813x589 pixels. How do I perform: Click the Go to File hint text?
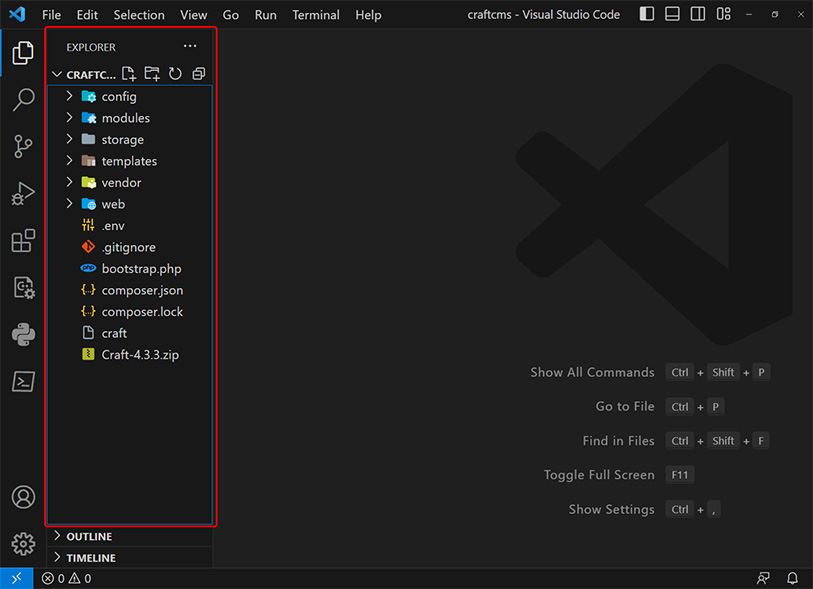[625, 406]
